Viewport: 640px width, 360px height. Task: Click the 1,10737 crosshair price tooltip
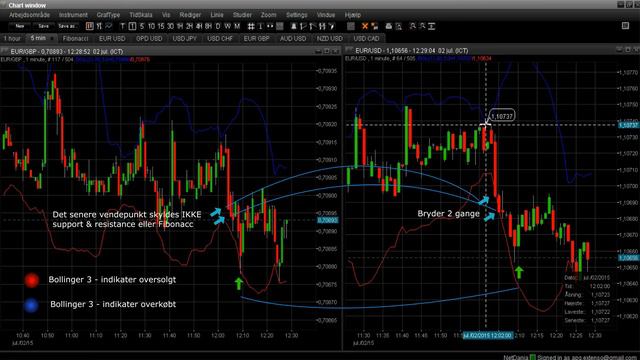click(502, 116)
